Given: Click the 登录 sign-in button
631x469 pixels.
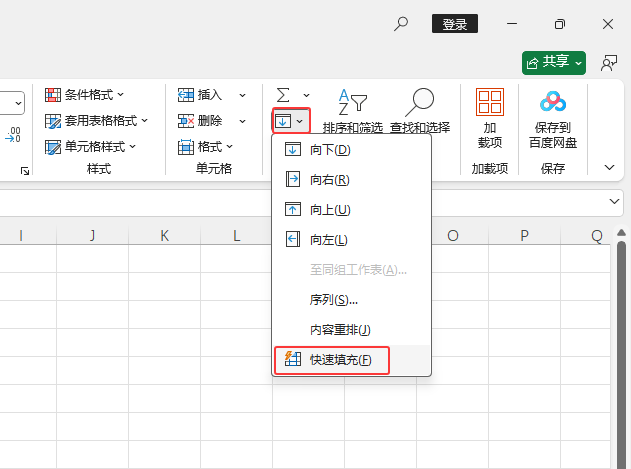Looking at the screenshot, I should pos(455,24).
